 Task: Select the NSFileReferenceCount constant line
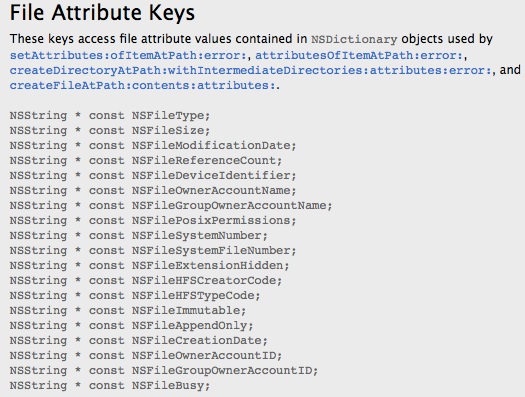pyautogui.click(x=146, y=161)
